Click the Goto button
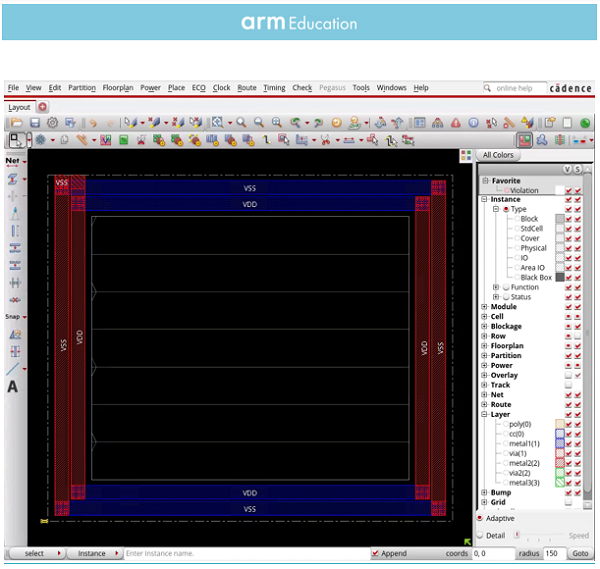This screenshot has width=600, height=569. point(580,553)
